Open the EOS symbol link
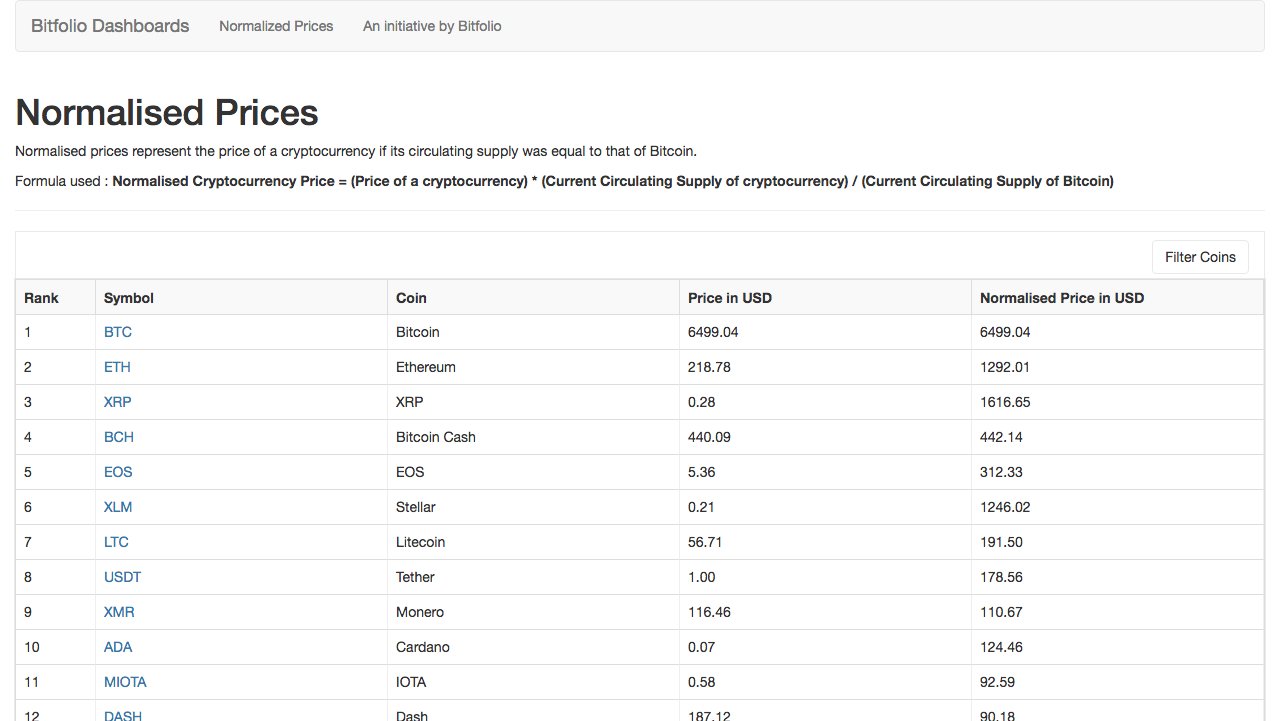Screen dimensions: 1280x721 [x=118, y=472]
